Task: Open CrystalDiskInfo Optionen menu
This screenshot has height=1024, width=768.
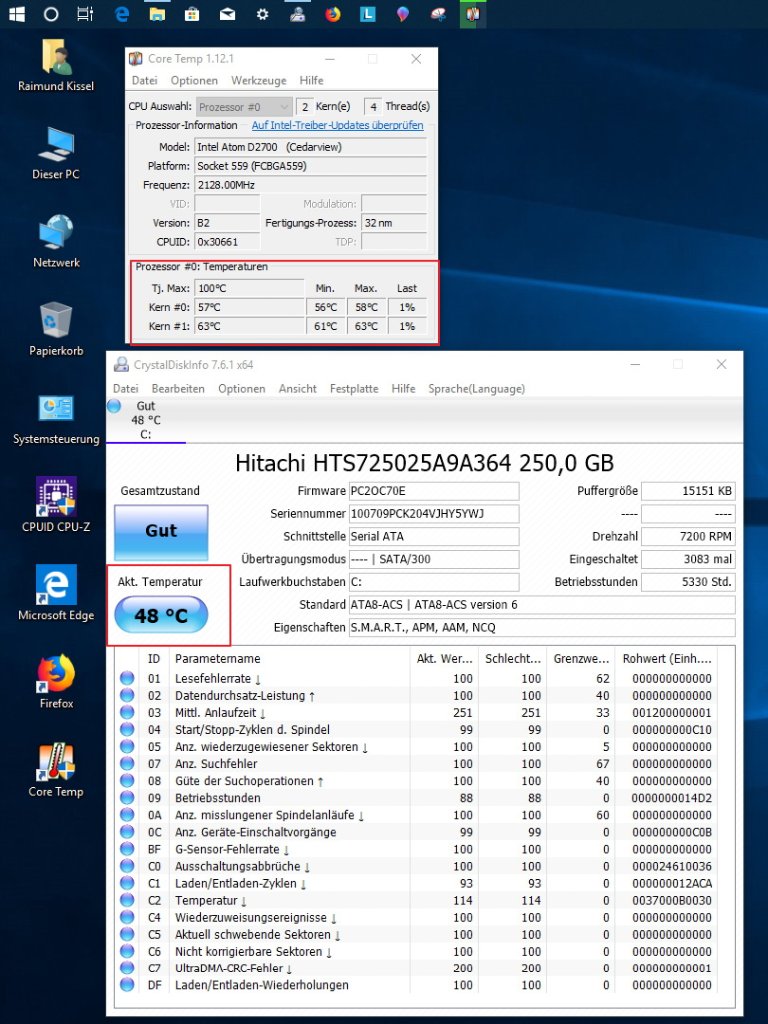Action: (242, 389)
